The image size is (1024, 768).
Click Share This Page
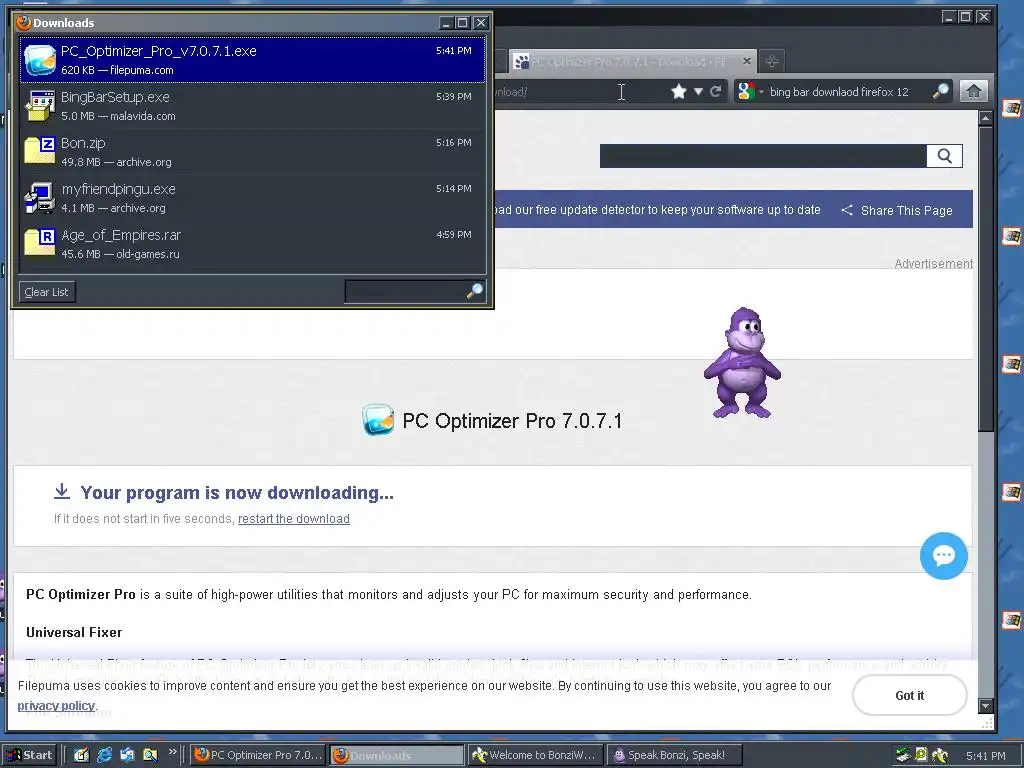tap(897, 210)
